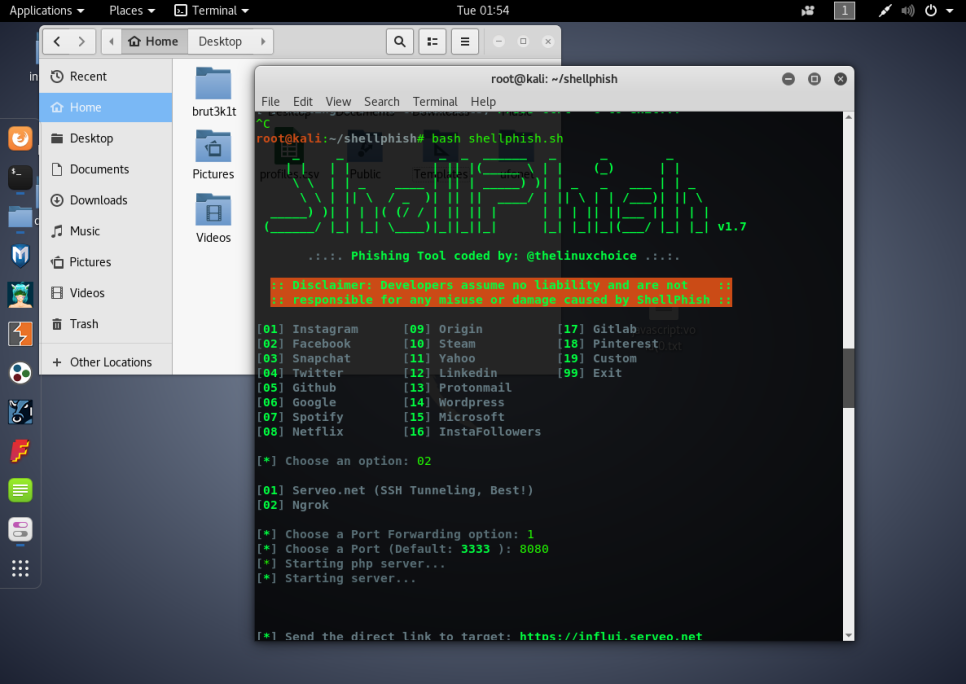Select Documents in the file manager sidebar
Screen dimensions: 966x684
(106, 169)
